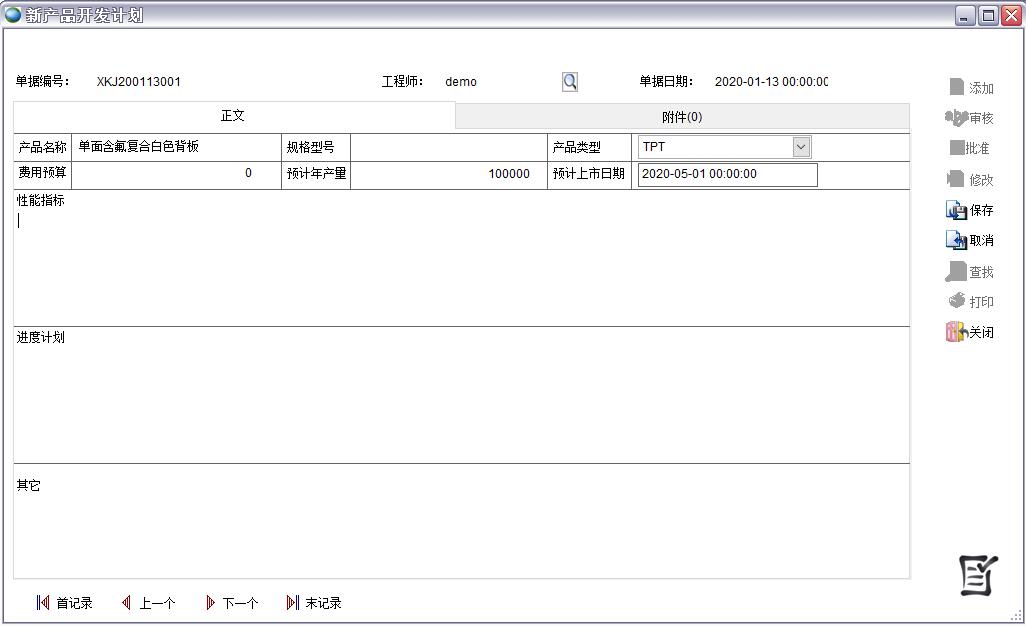Click the 查找 (Find) icon
The width and height of the screenshot is (1026, 626).
[x=957, y=272]
